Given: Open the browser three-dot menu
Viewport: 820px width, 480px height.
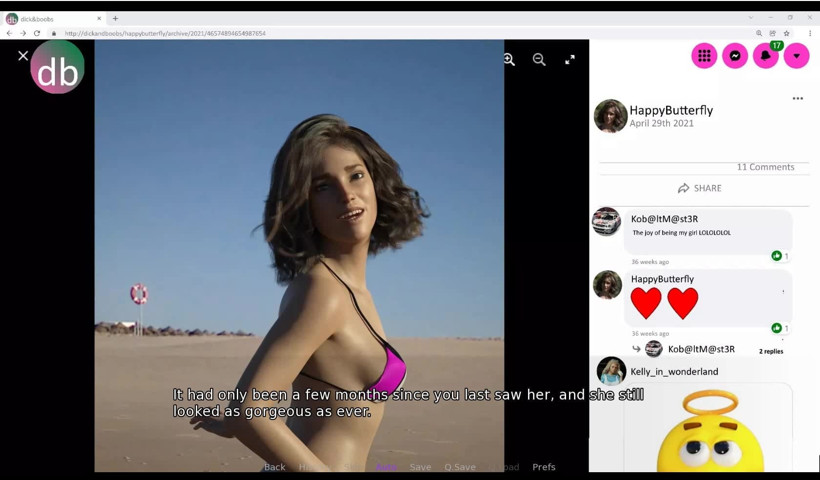Looking at the screenshot, I should tap(810, 33).
